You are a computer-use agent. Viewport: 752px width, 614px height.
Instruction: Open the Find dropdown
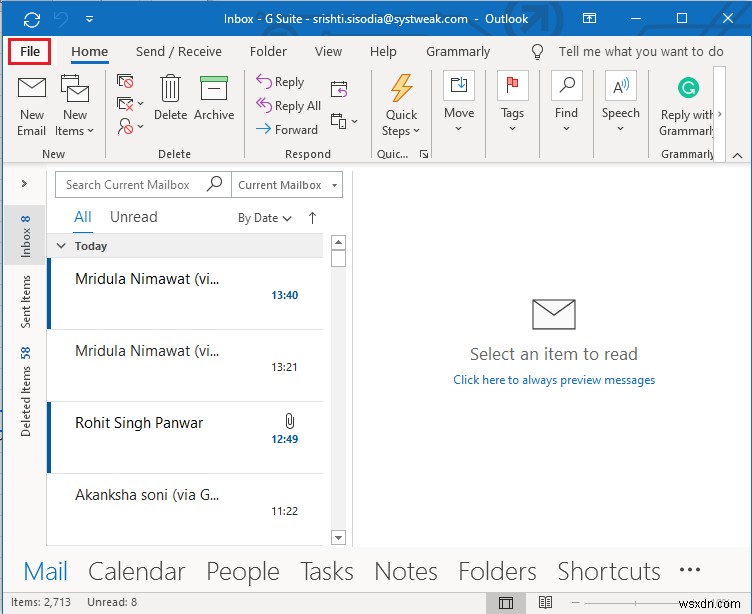(566, 102)
